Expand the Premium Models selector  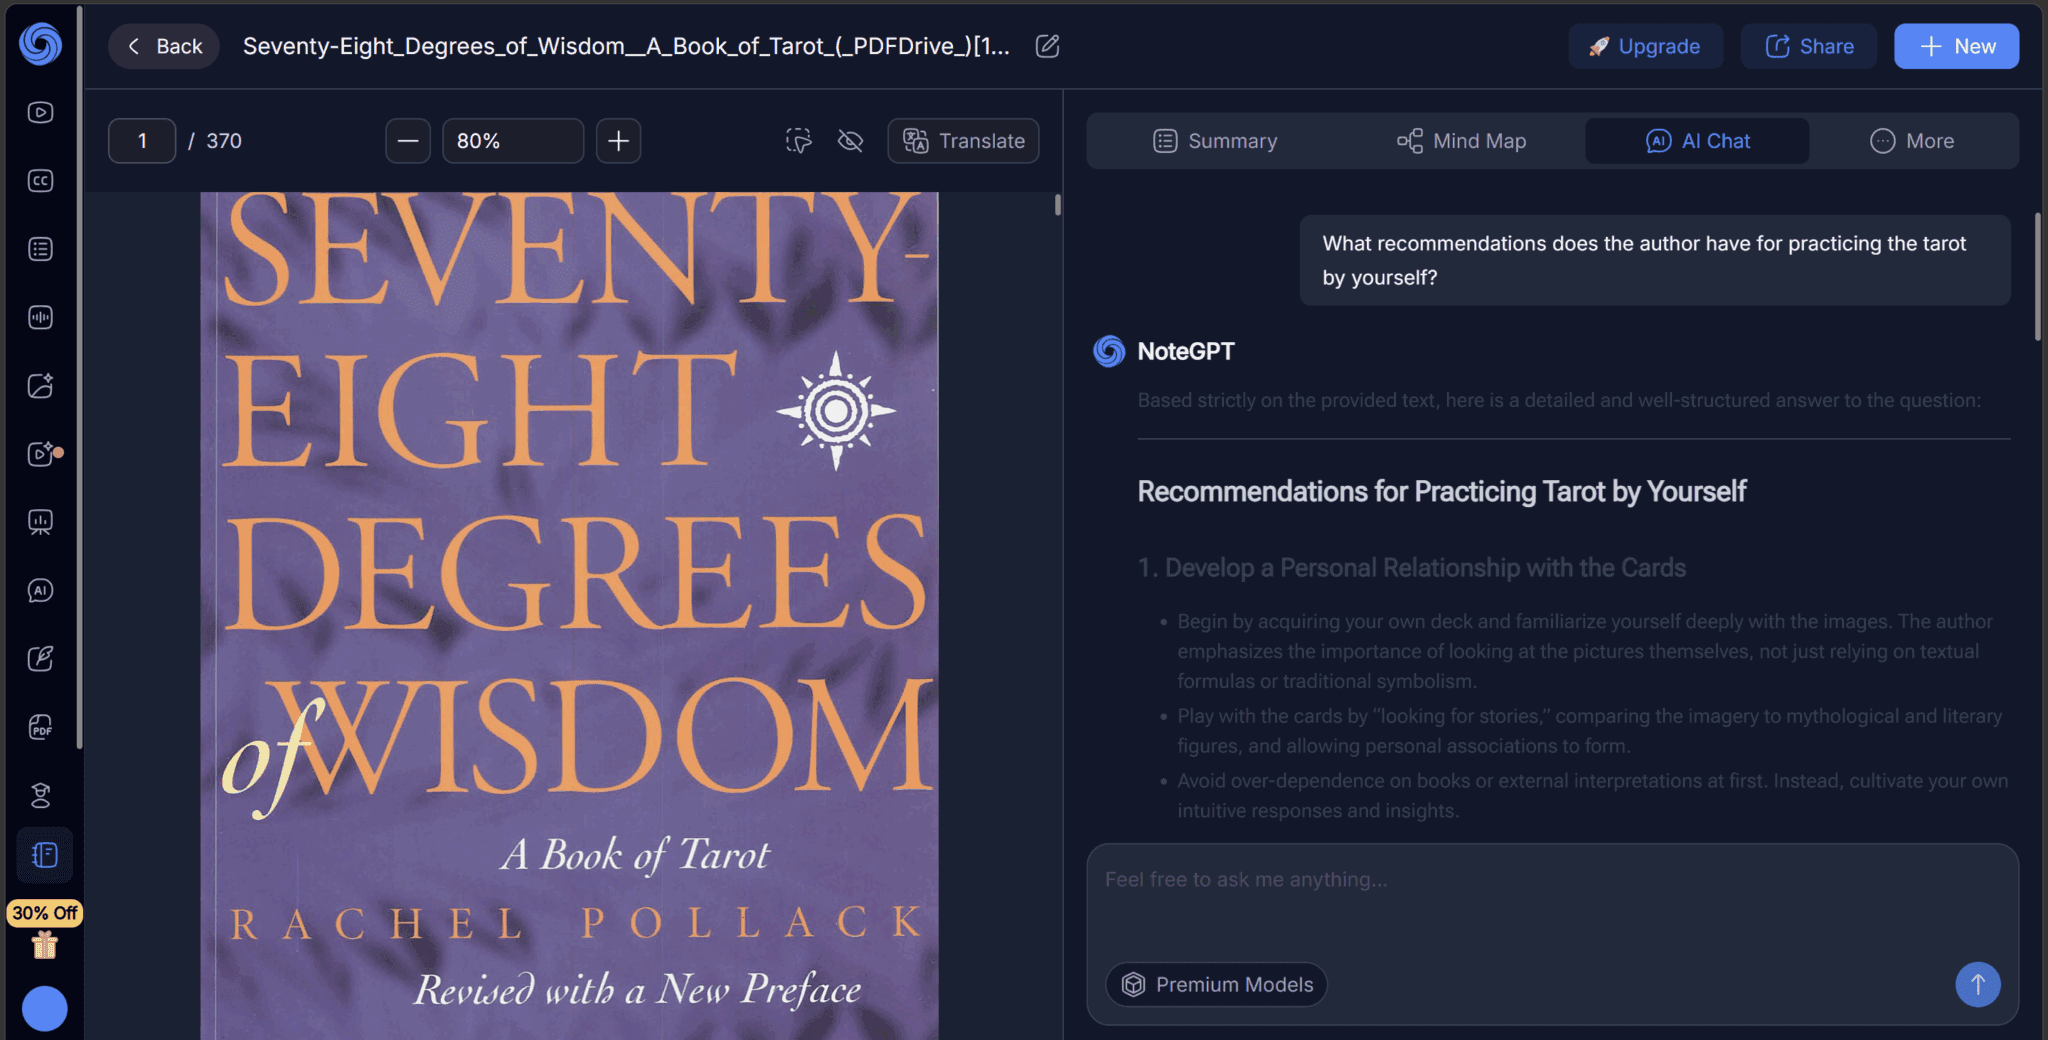pos(1217,984)
